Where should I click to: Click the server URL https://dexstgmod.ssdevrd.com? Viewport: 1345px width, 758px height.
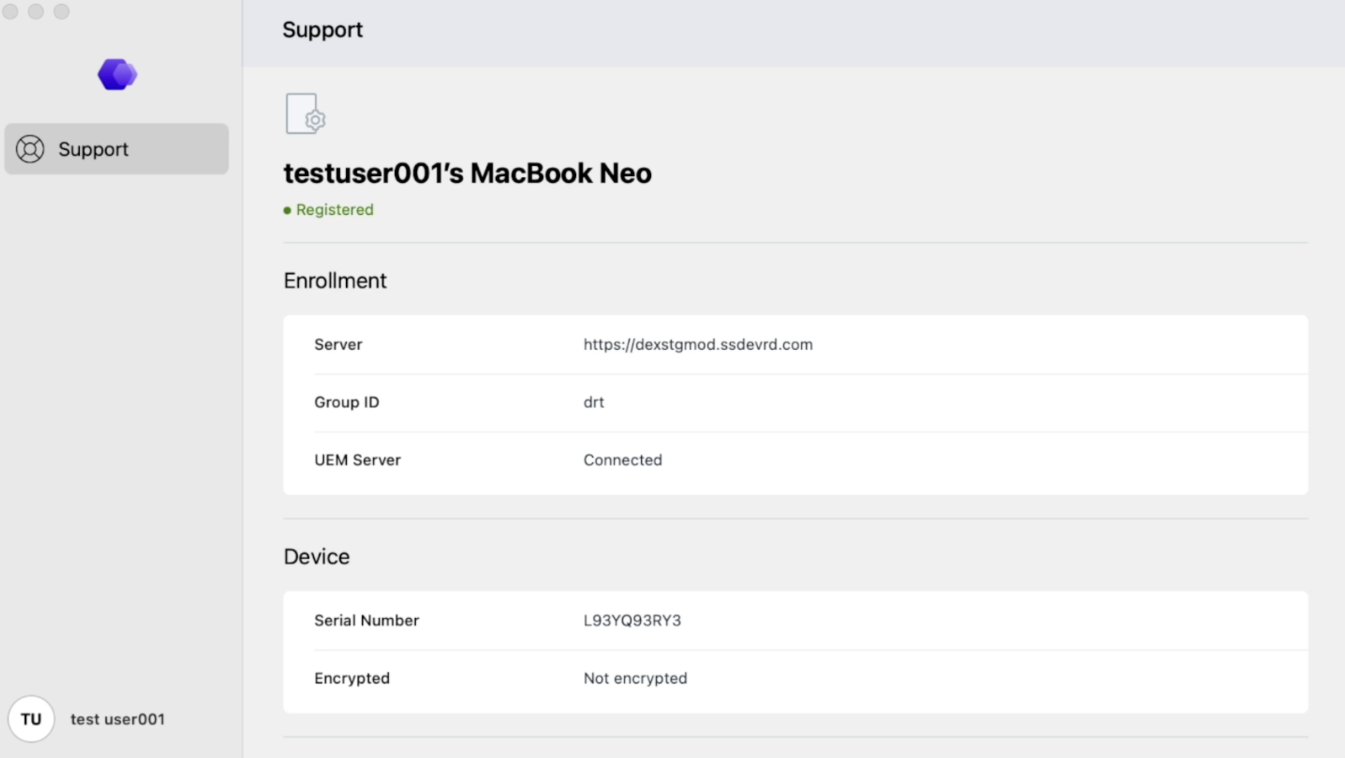(698, 345)
